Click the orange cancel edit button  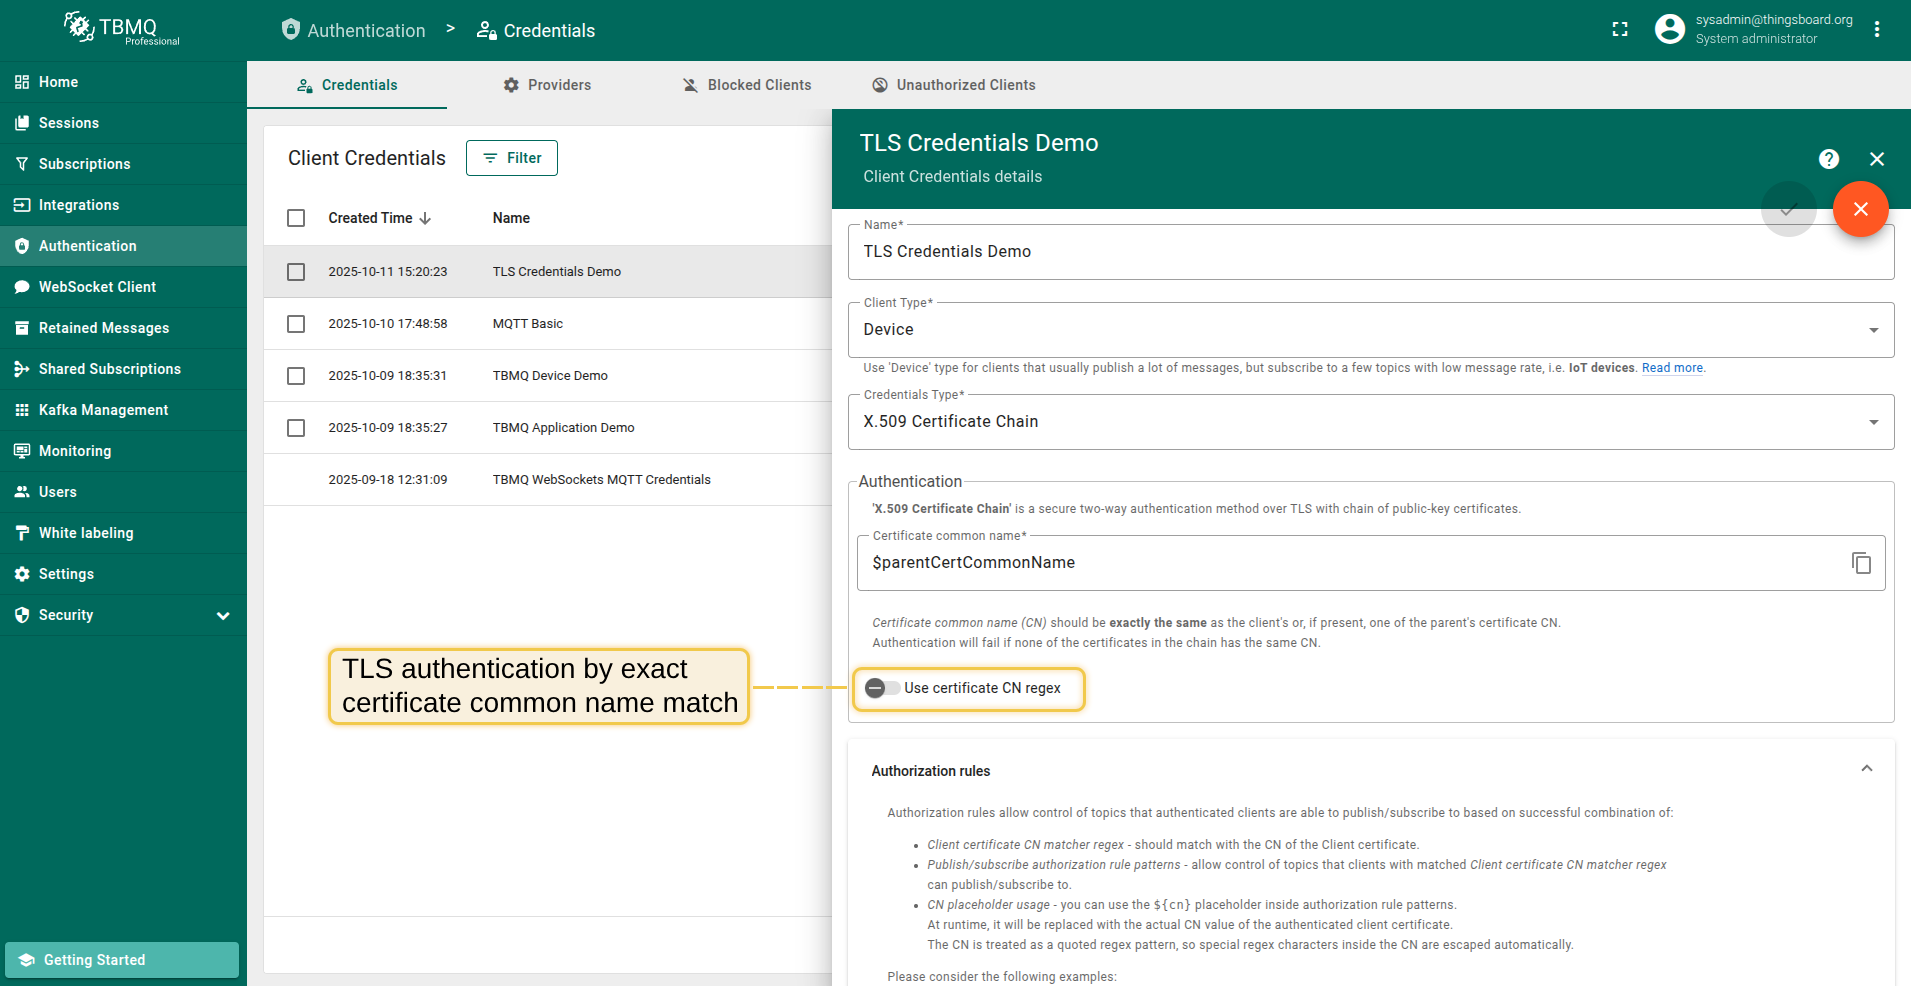tap(1860, 209)
